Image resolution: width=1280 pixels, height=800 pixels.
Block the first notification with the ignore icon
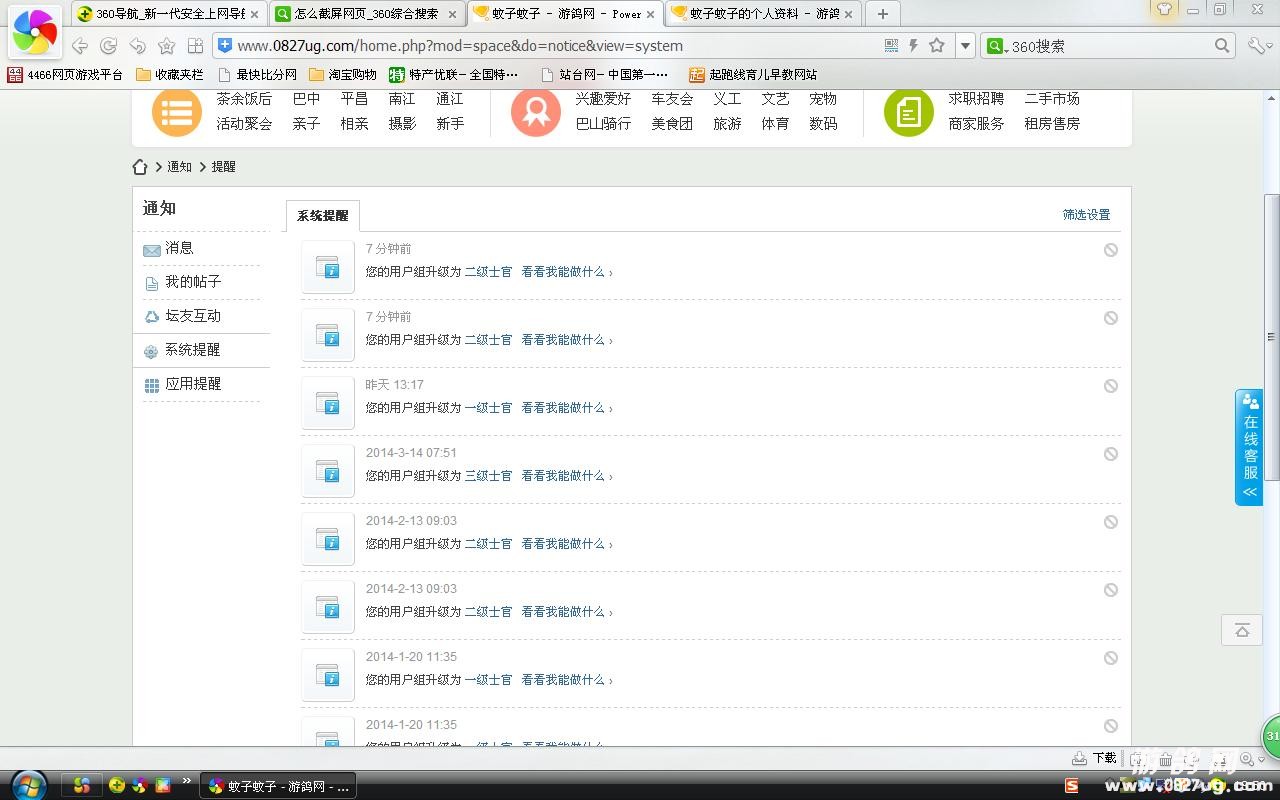[x=1110, y=250]
